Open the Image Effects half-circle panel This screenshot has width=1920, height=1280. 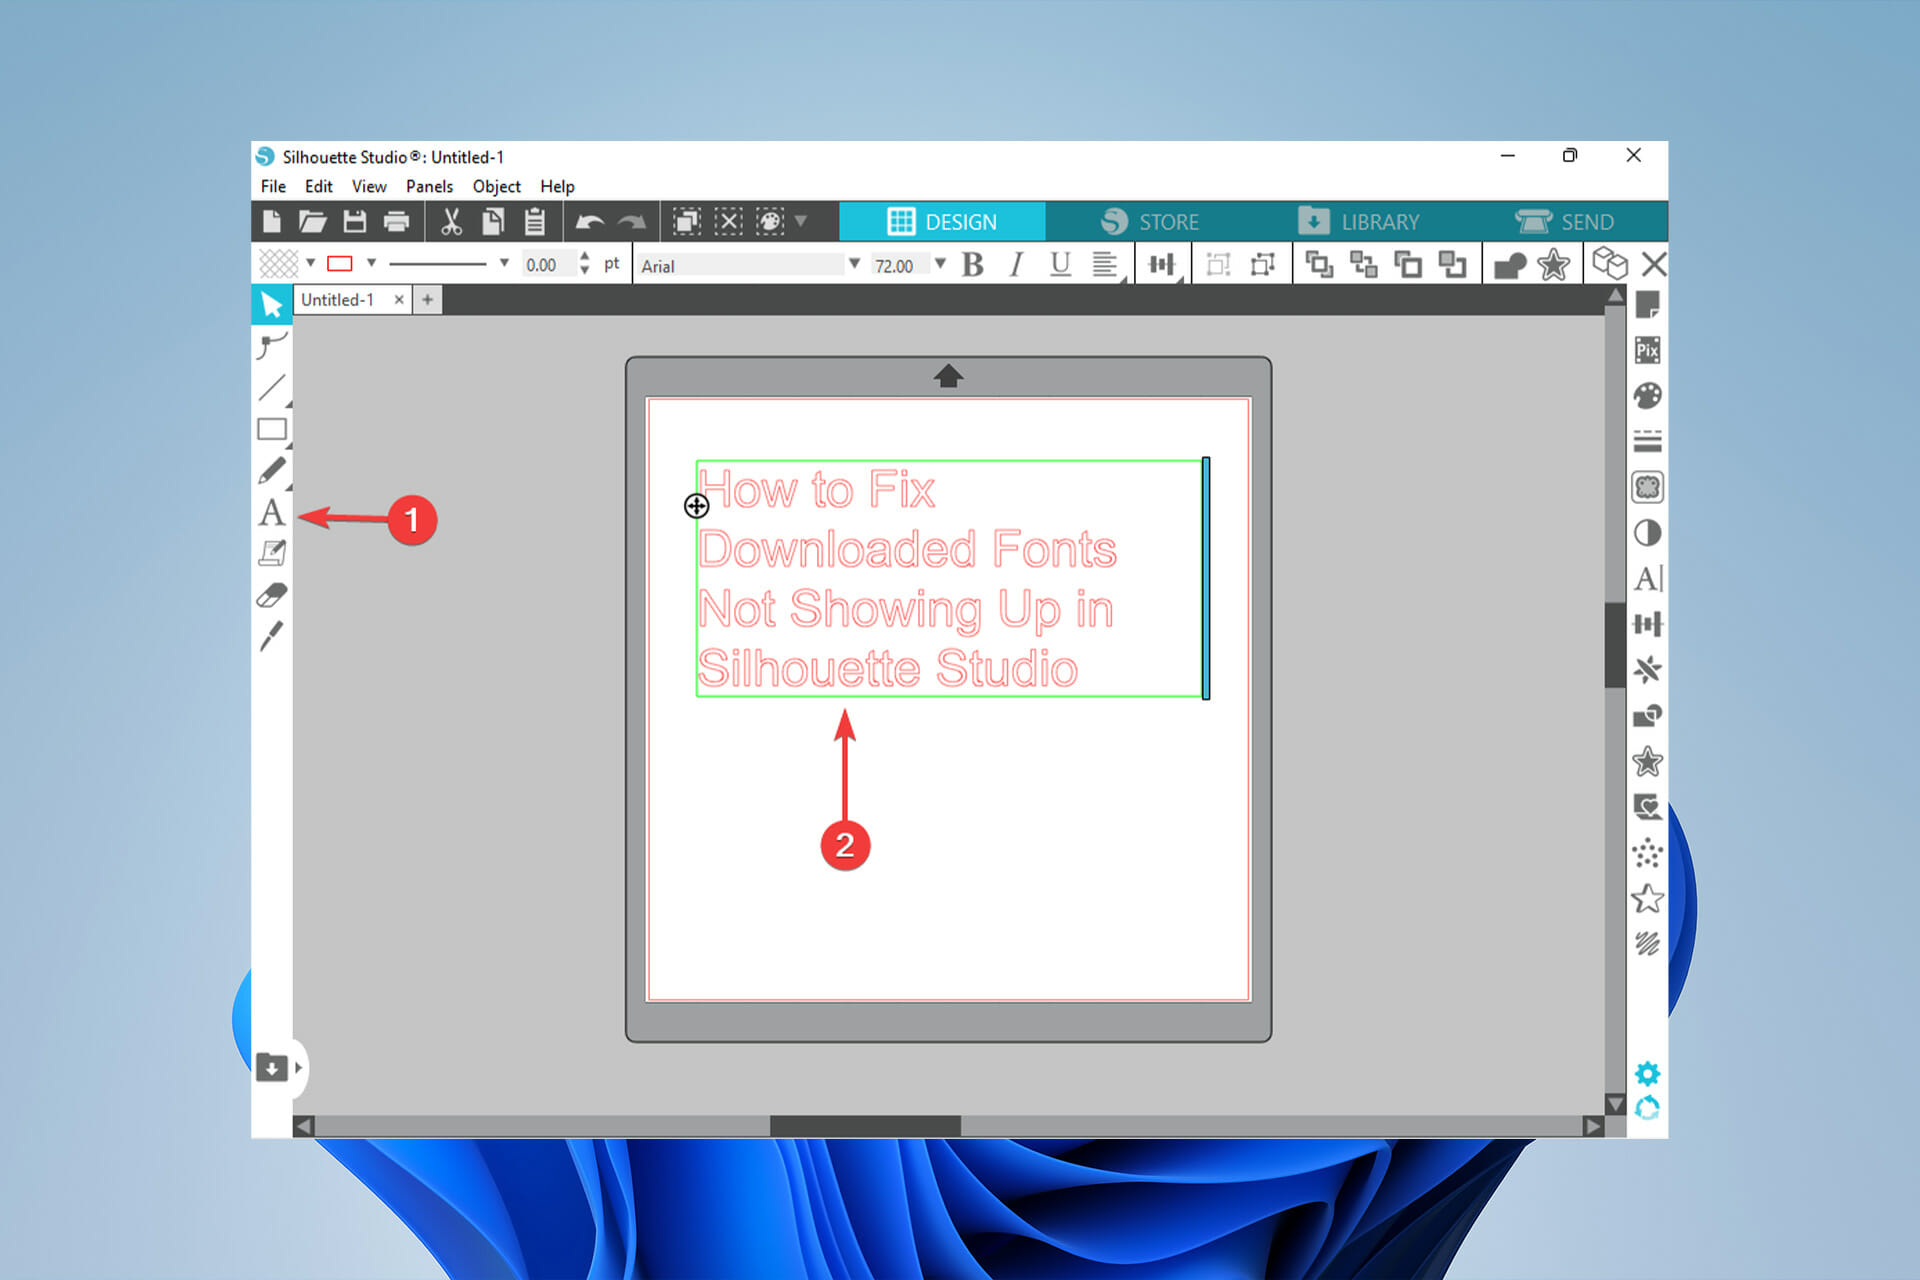[x=1648, y=533]
